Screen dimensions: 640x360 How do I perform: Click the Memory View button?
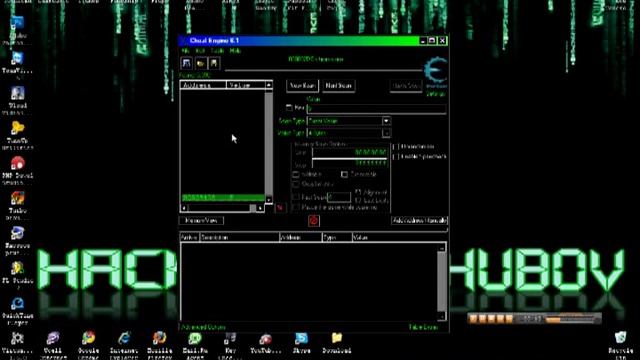click(201, 220)
